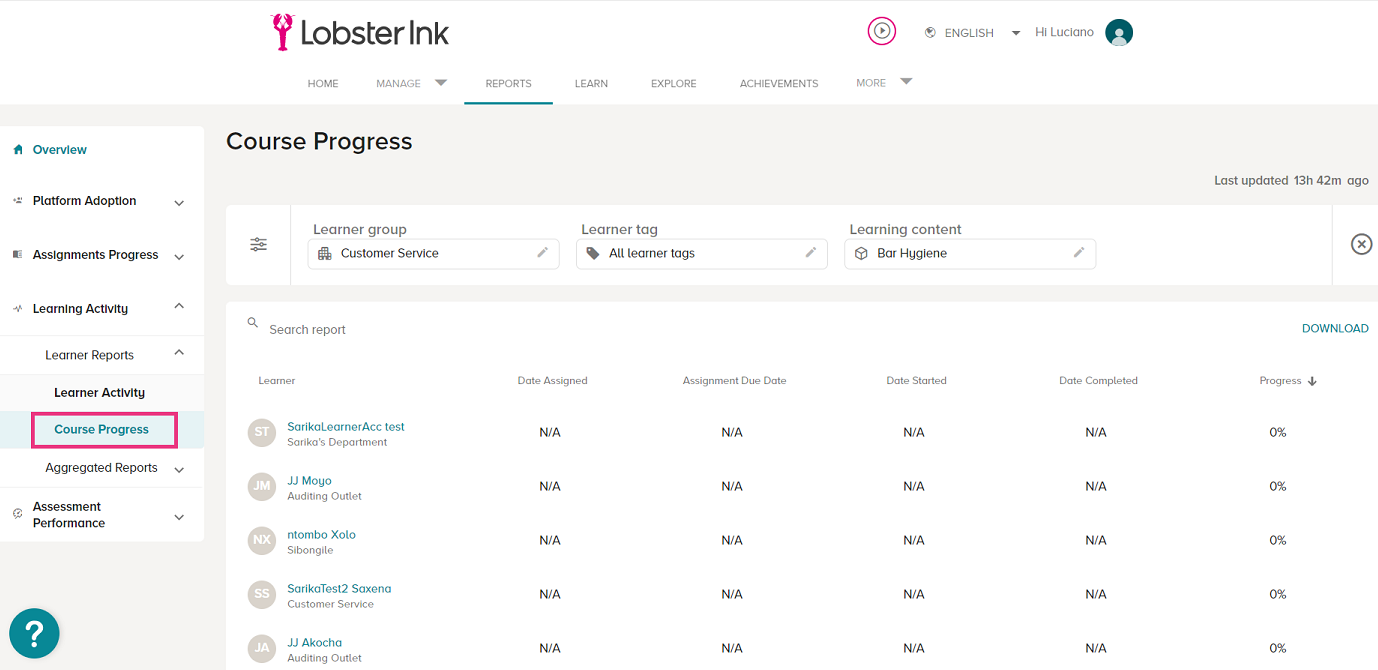The width and height of the screenshot is (1378, 670).
Task: Click the JM avatar for JJ Moyo
Action: click(x=262, y=486)
